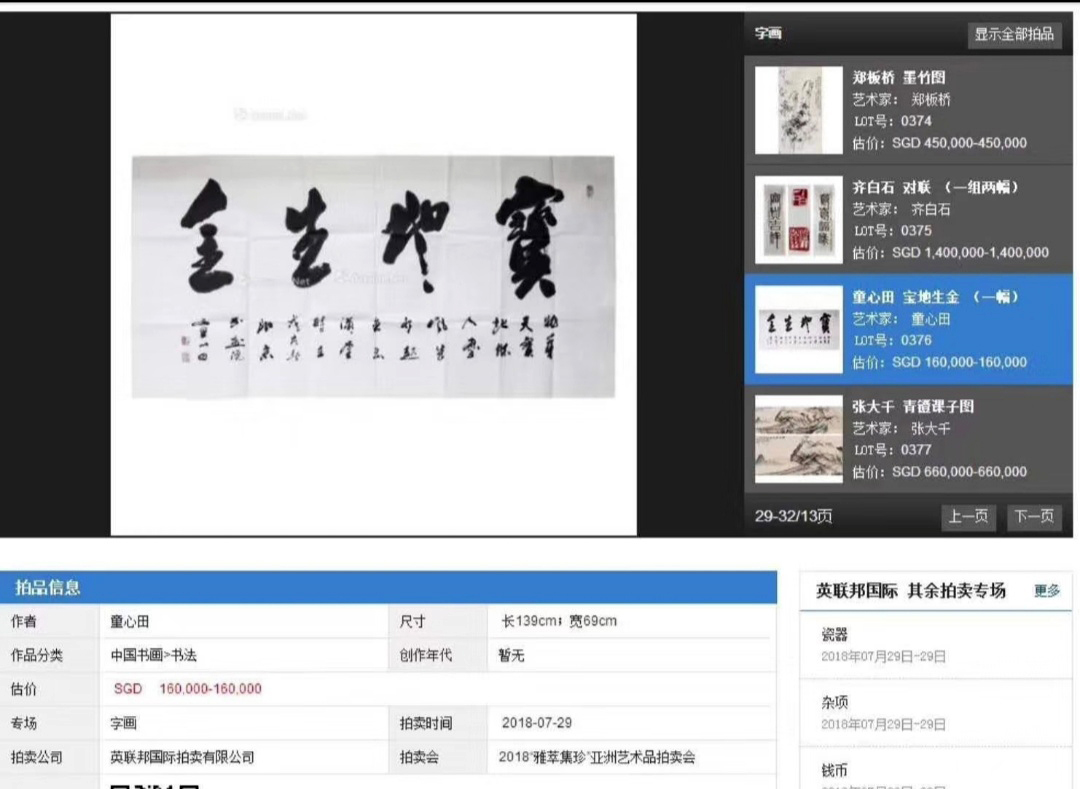Open the 齐白石 对联 thumbnail
Image resolution: width=1080 pixels, height=789 pixels.
tap(798, 220)
